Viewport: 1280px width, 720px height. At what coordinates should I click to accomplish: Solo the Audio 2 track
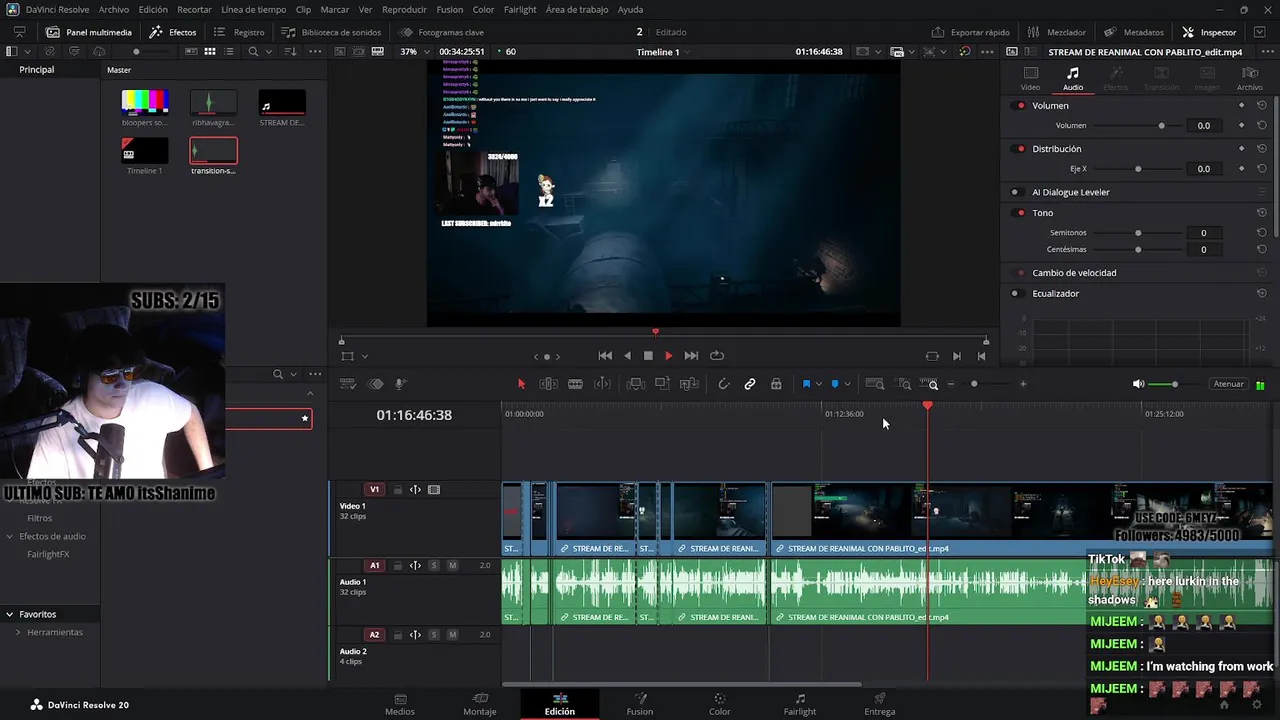tap(434, 635)
